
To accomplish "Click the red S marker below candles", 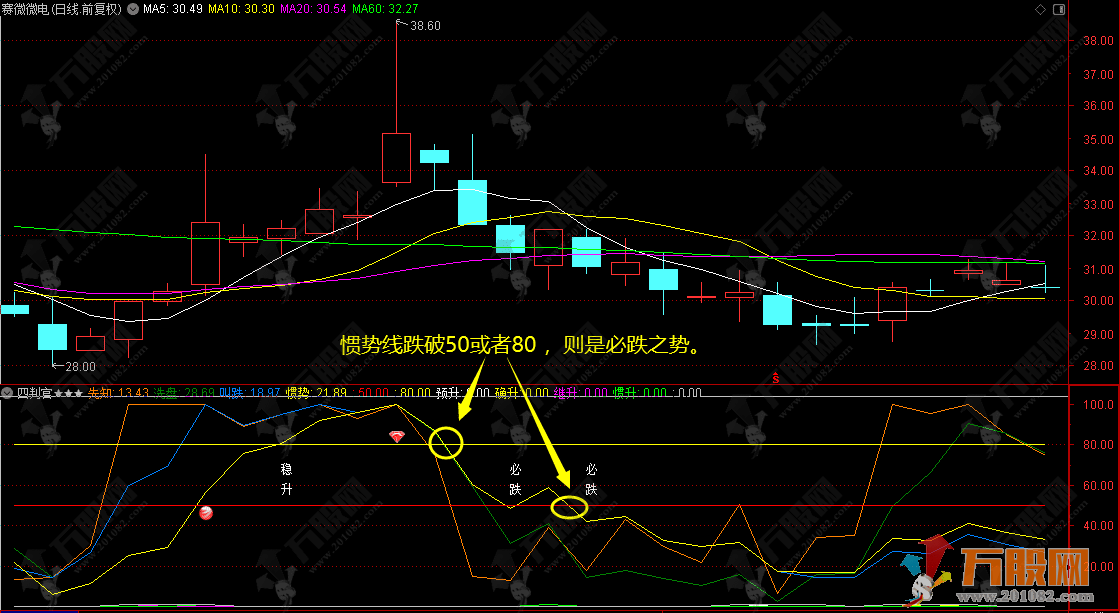I will pyautogui.click(x=776, y=378).
